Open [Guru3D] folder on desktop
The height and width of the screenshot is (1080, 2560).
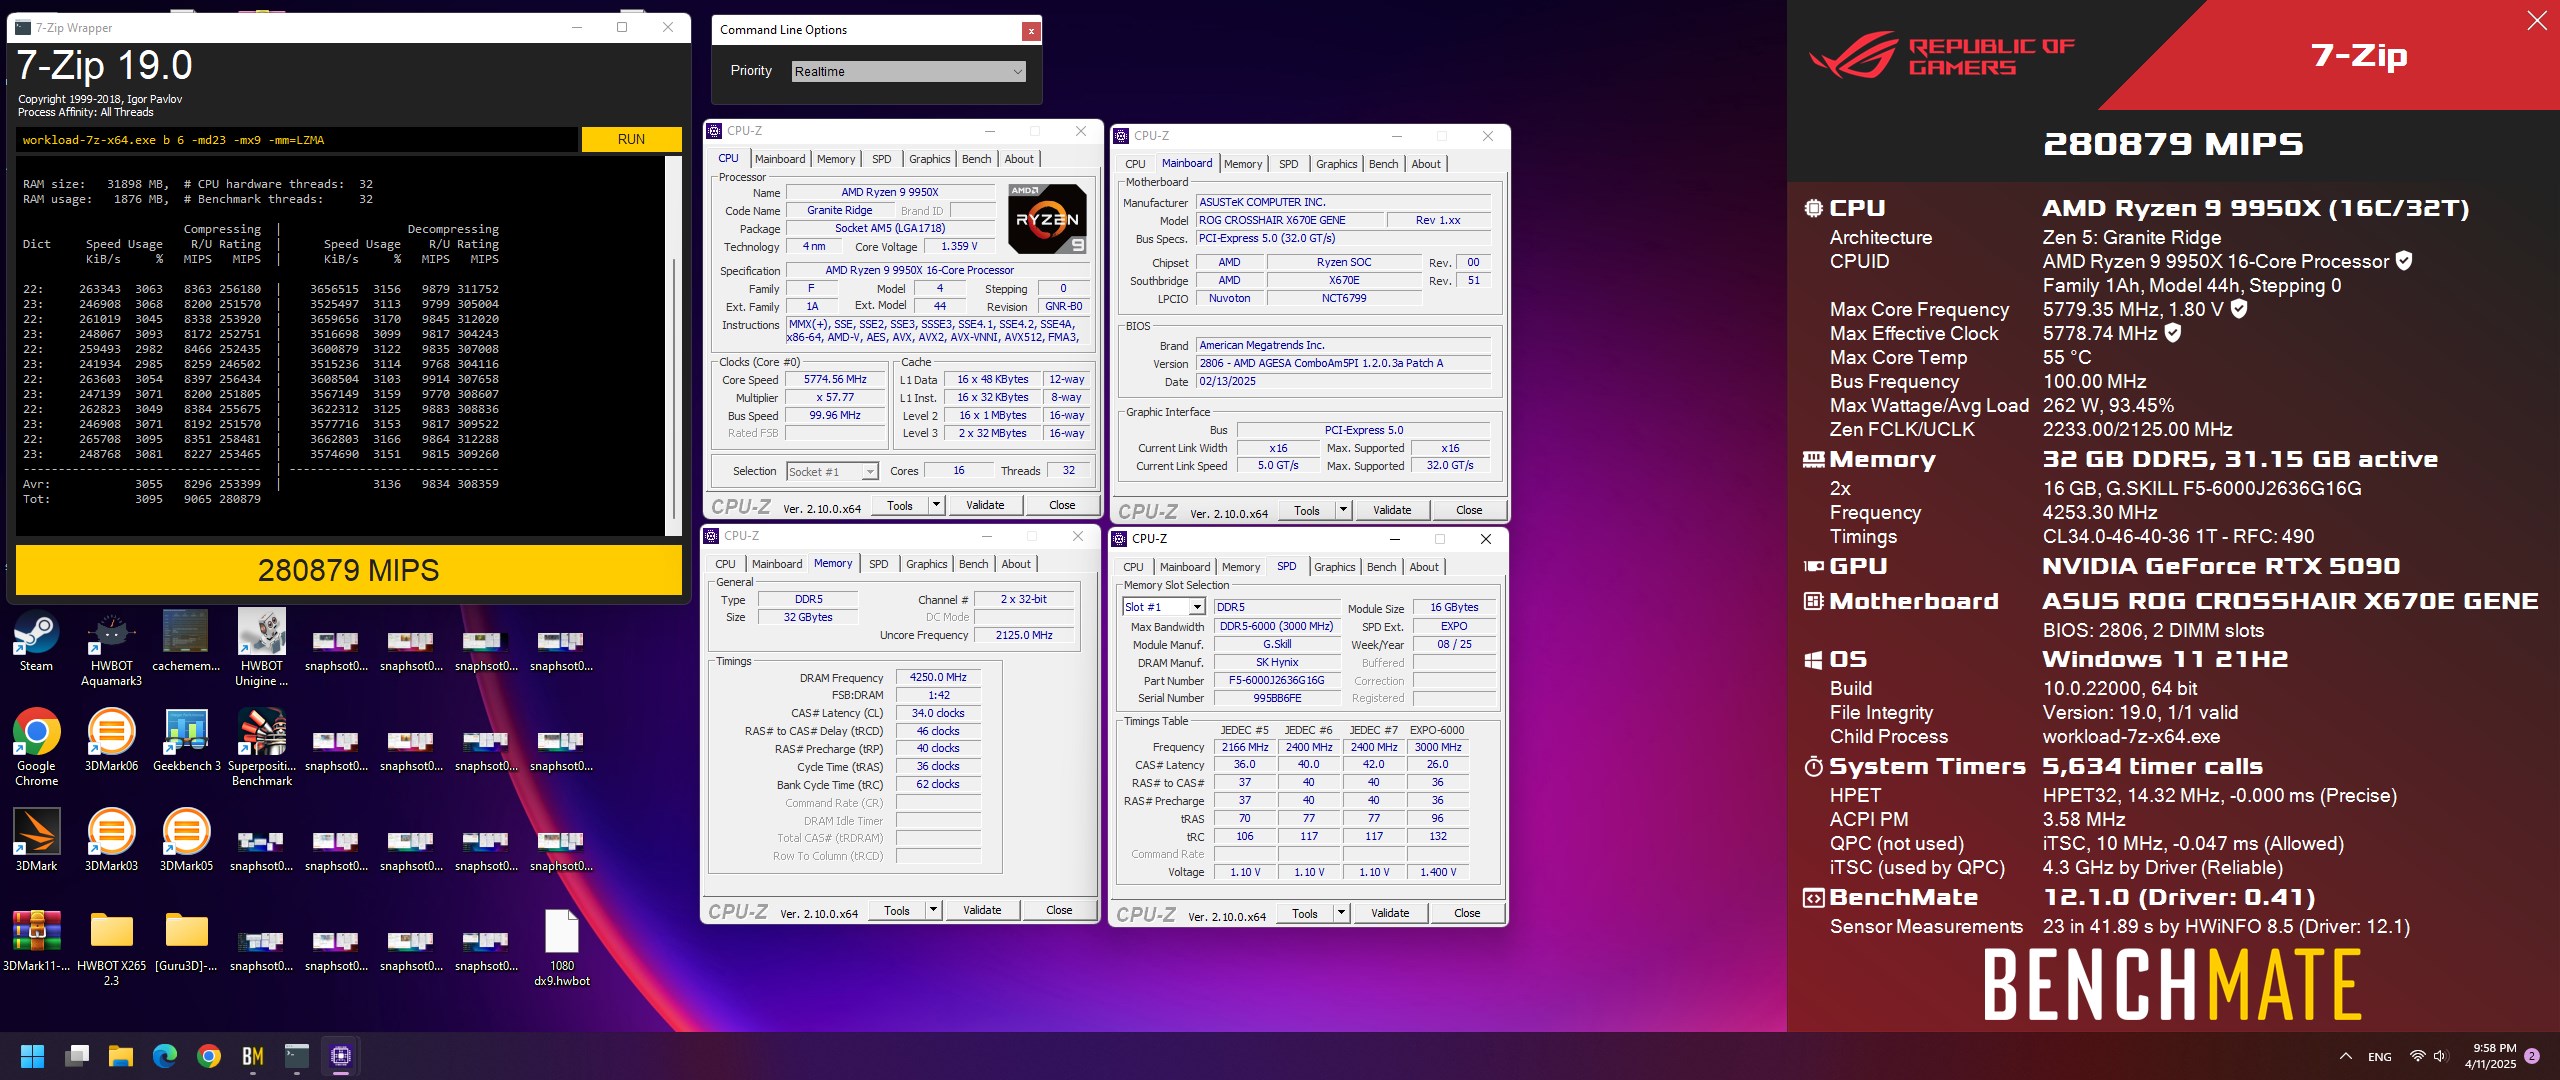(186, 941)
